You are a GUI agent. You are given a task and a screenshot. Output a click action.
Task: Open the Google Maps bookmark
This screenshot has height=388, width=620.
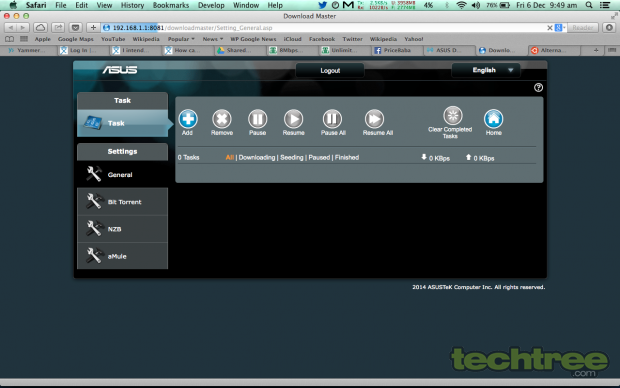[x=76, y=39]
